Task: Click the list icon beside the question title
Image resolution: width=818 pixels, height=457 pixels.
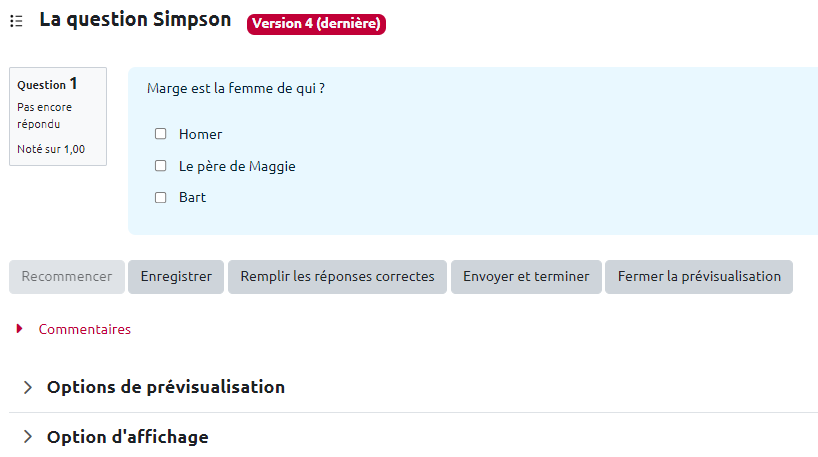Action: pos(16,21)
